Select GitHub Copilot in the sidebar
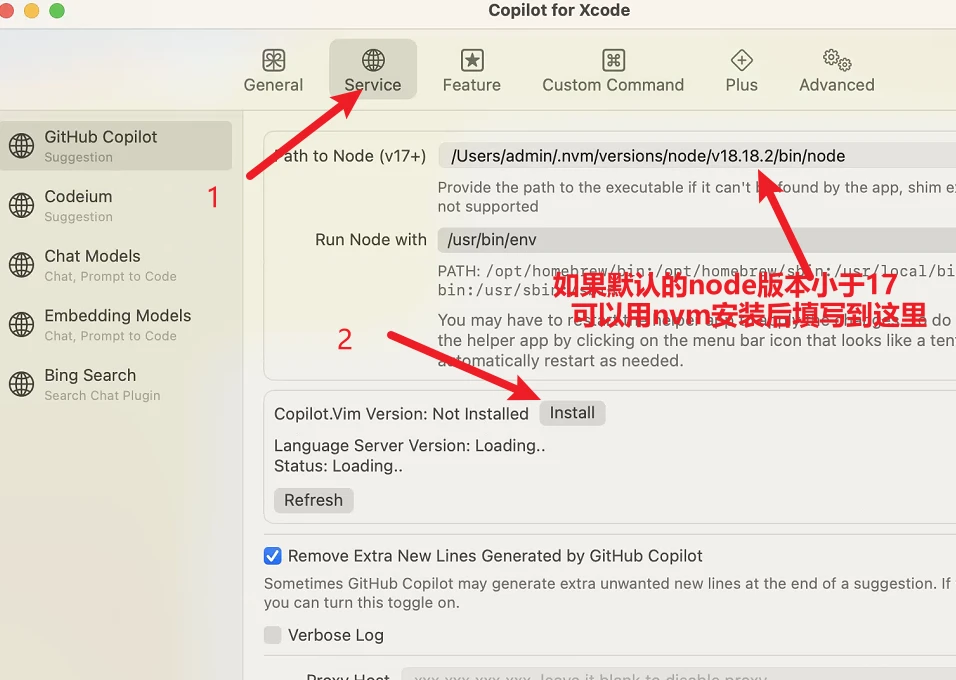The image size is (956, 680). coord(116,146)
